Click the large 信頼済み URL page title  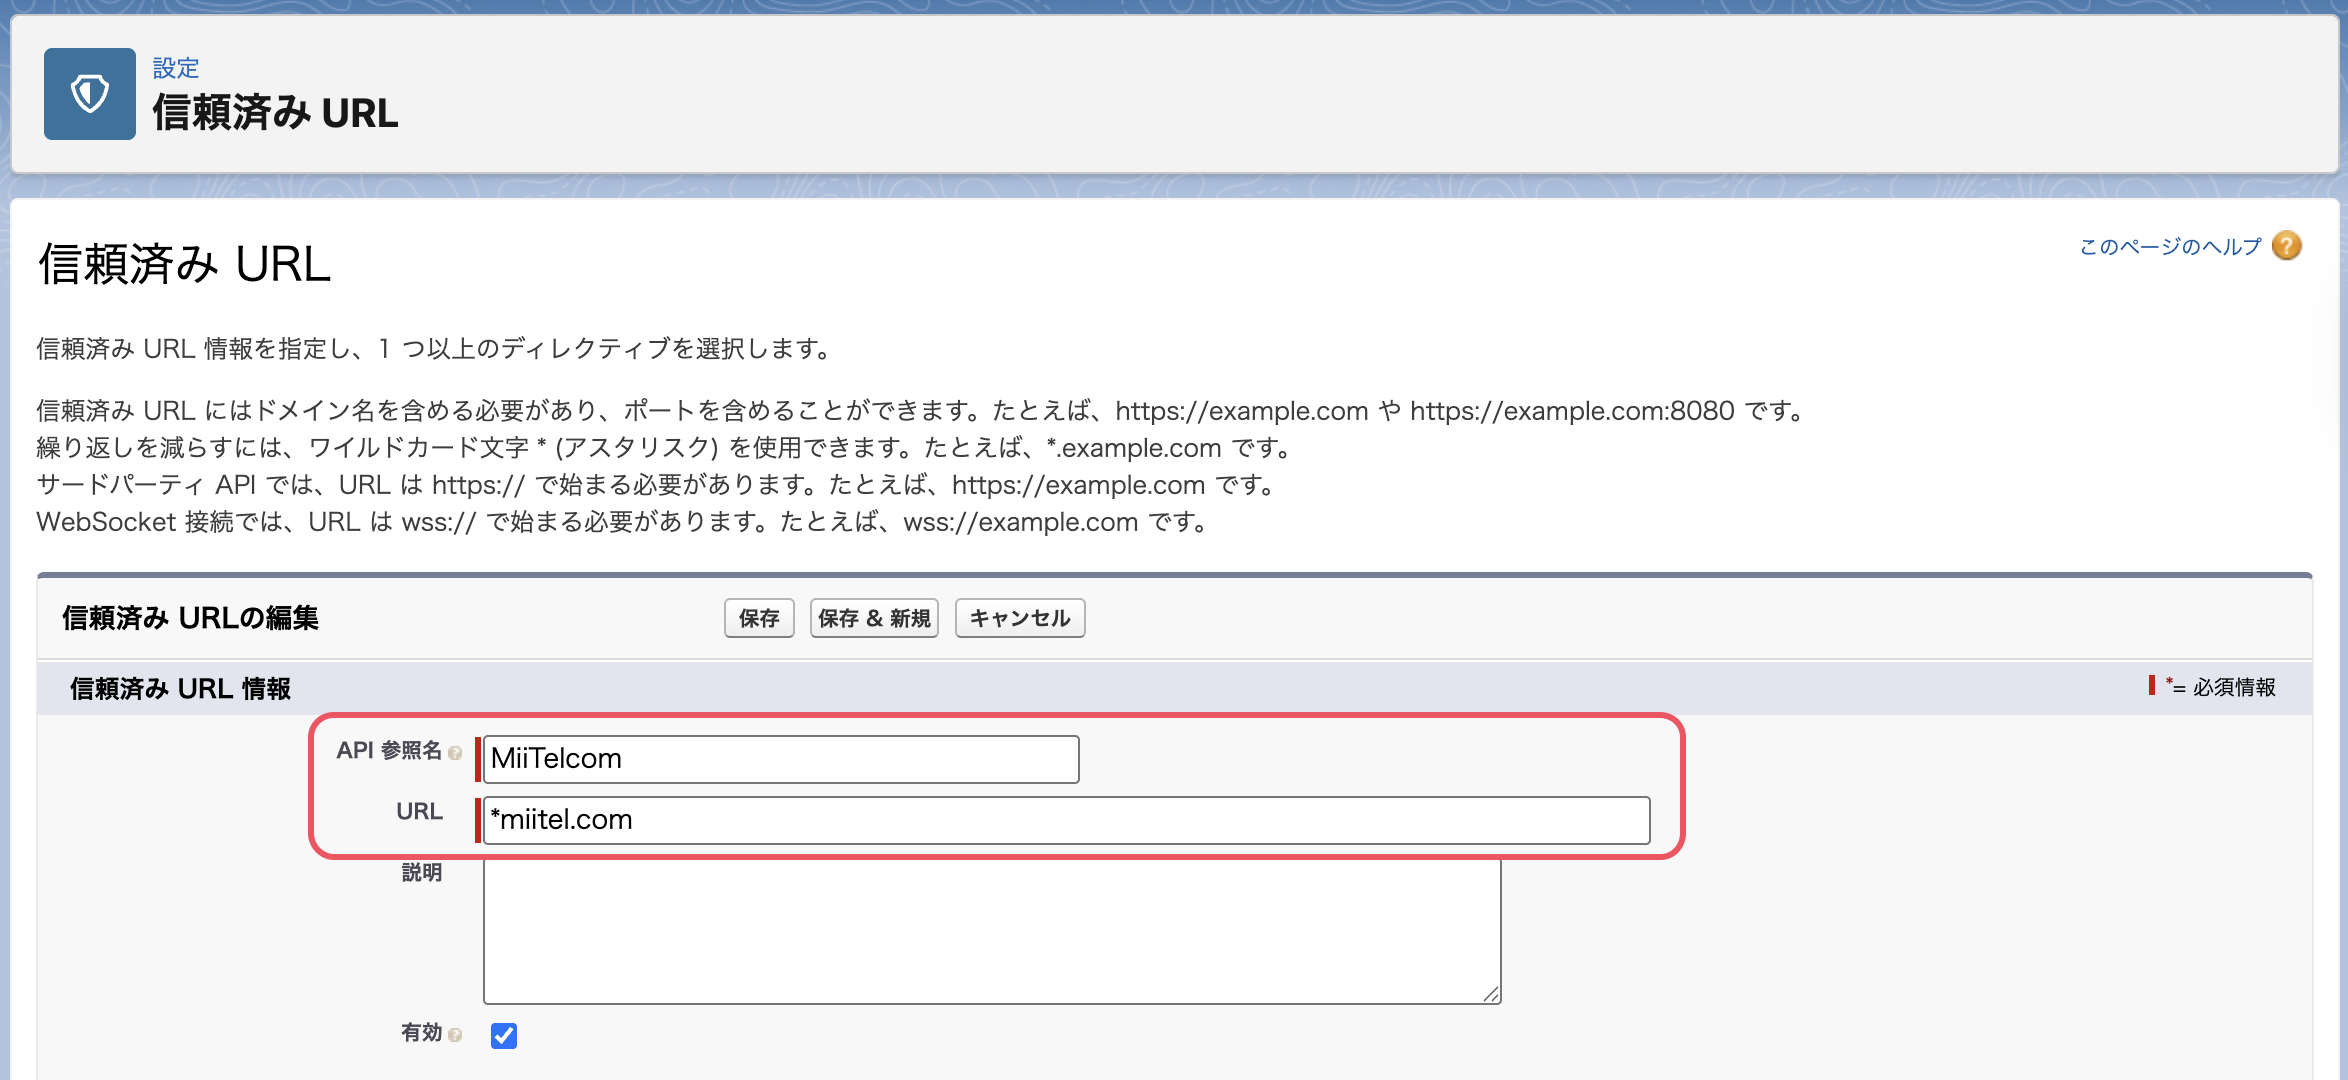click(x=184, y=265)
